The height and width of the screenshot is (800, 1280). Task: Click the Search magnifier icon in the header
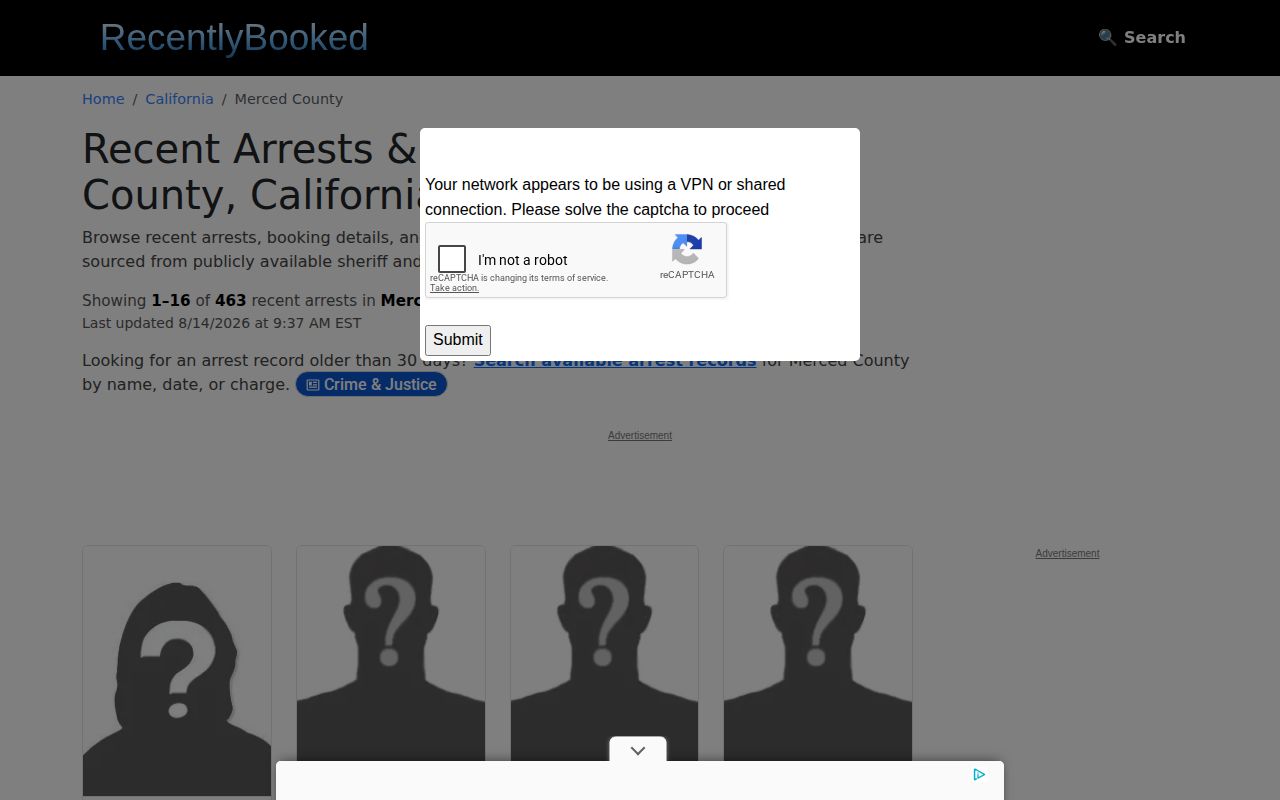coord(1107,37)
